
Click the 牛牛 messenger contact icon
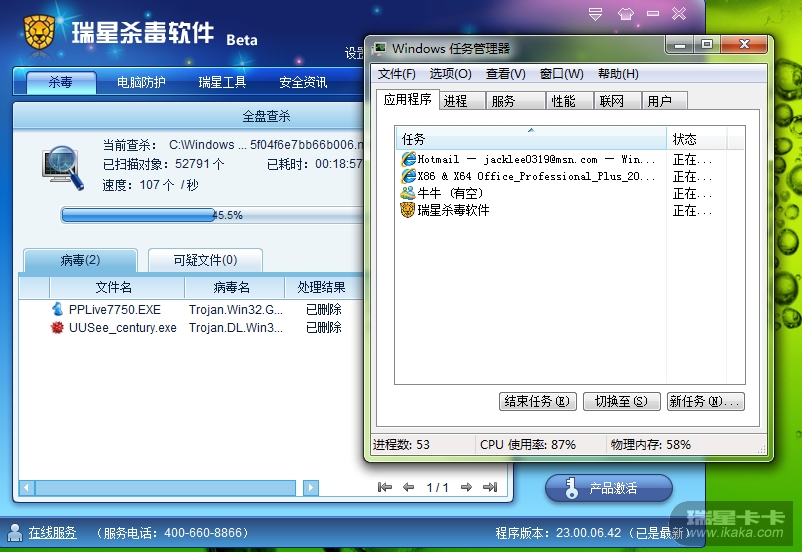[408, 193]
